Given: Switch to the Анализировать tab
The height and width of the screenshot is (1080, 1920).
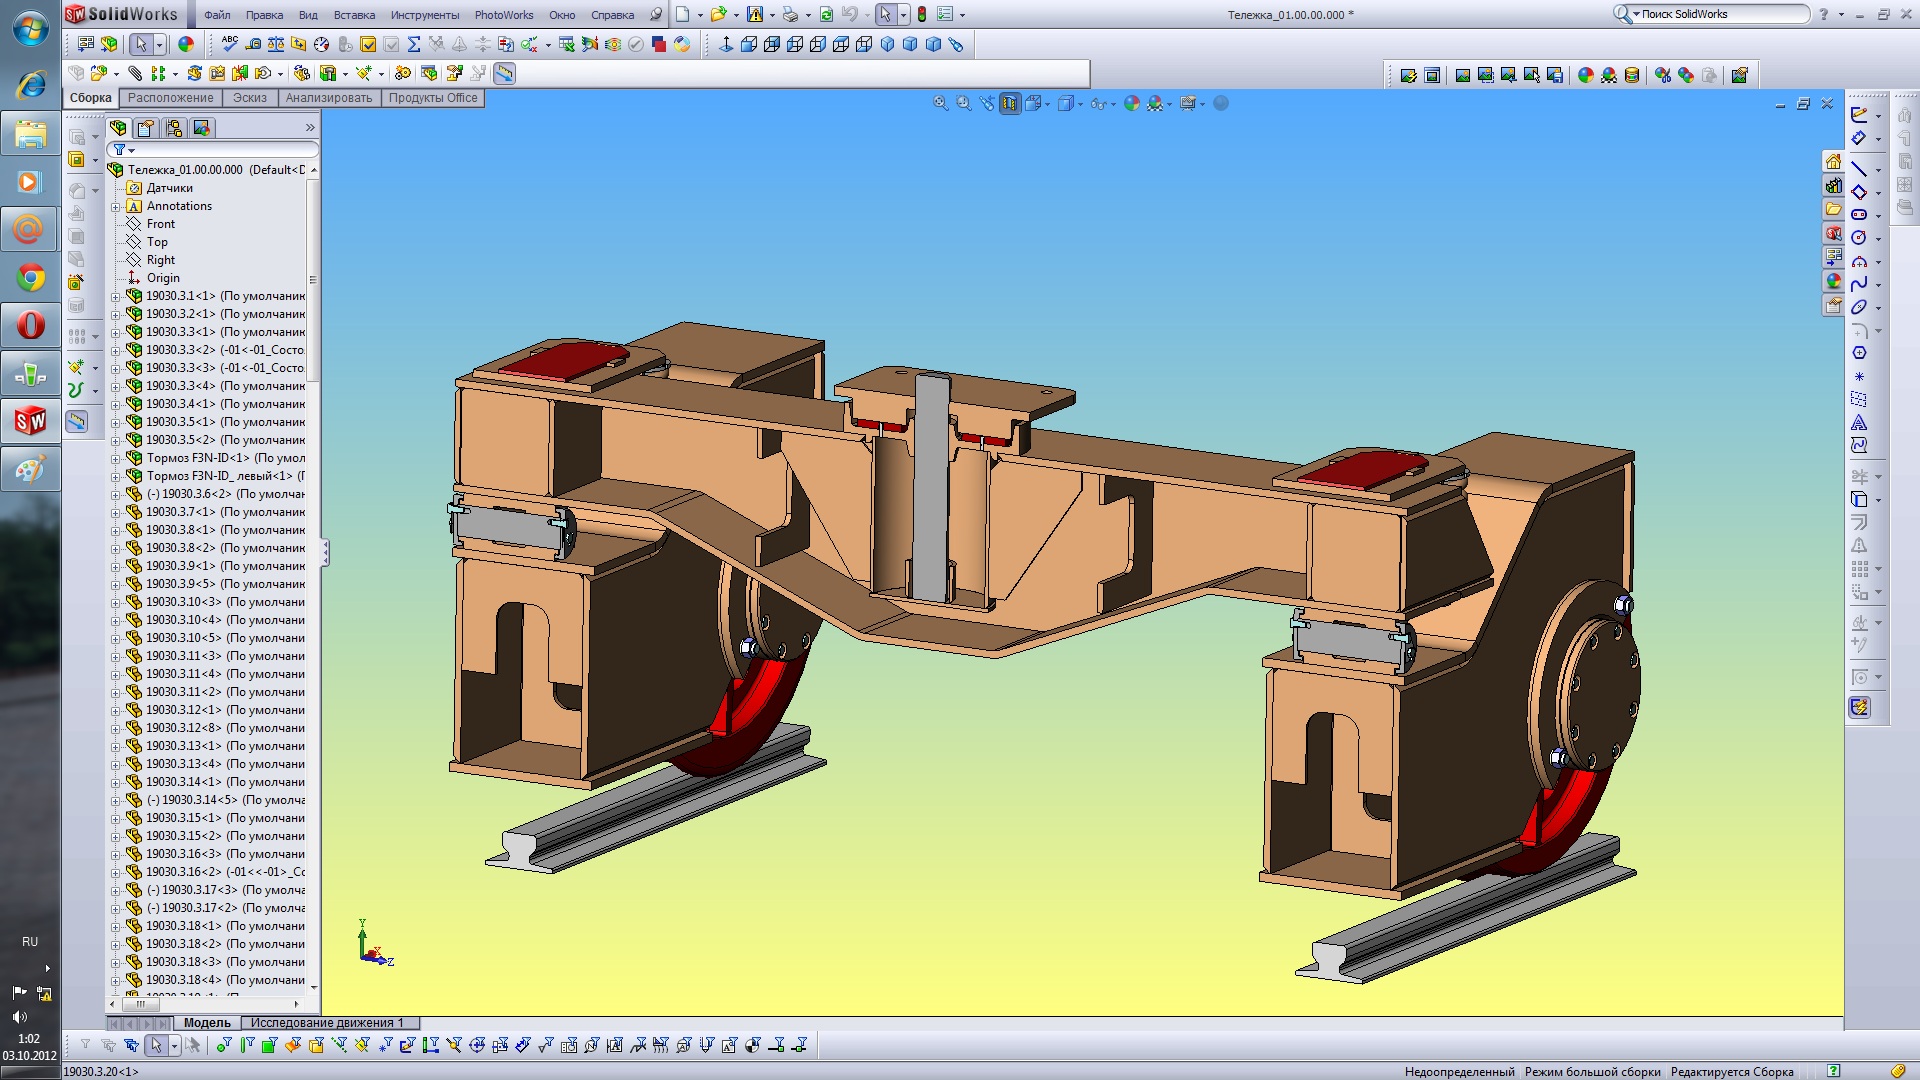Looking at the screenshot, I should click(328, 98).
